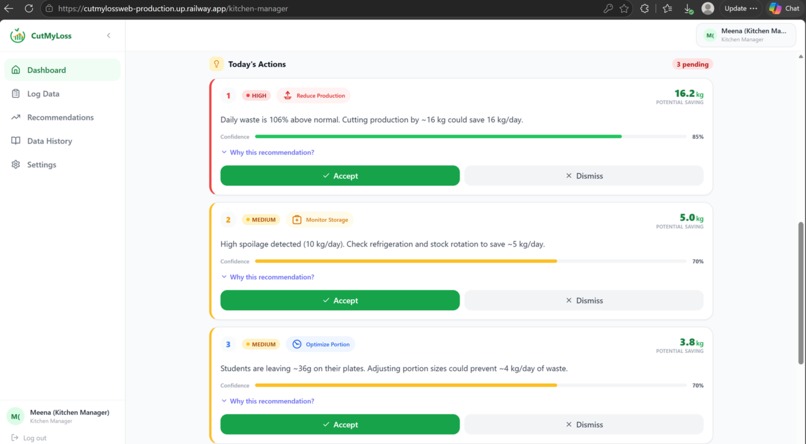Viewport: 806px width, 444px height.
Task: Bookmark the page with the star icon
Action: coord(624,8)
